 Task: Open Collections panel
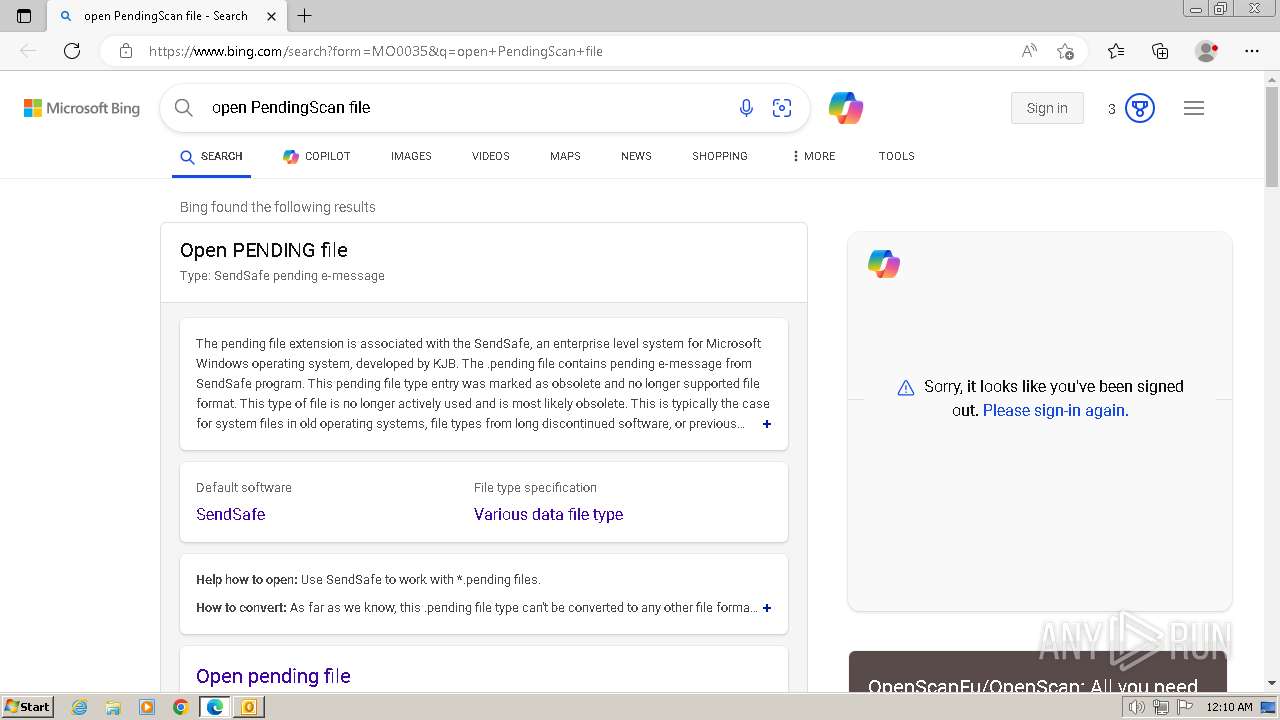click(x=1160, y=51)
